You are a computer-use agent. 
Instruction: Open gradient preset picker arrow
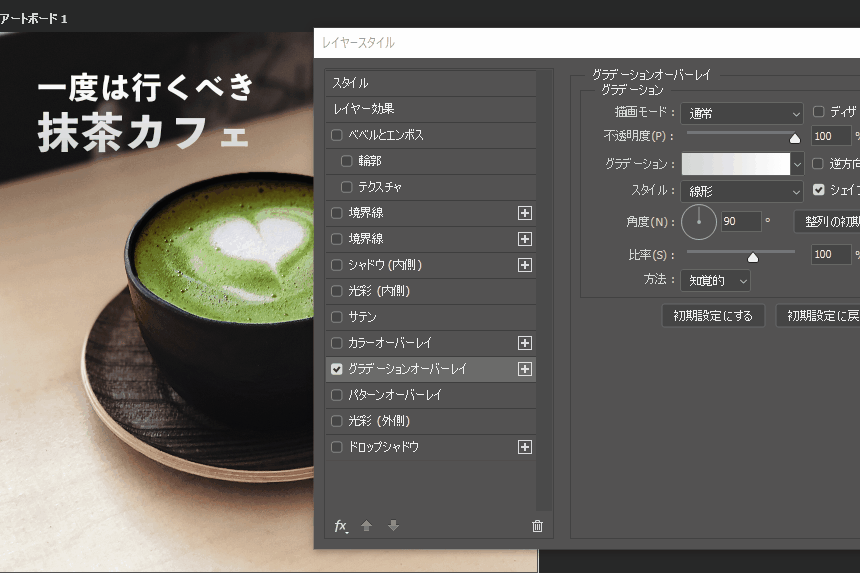coord(797,164)
